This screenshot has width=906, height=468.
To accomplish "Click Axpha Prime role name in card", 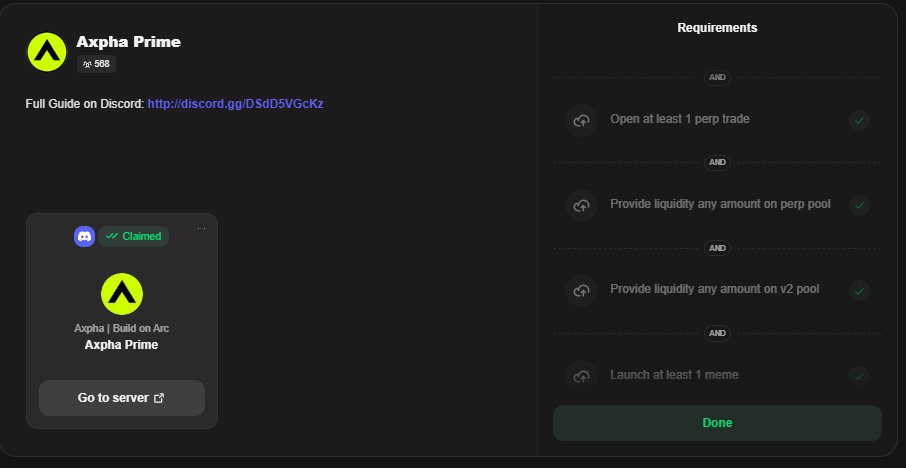I will click(x=121, y=345).
